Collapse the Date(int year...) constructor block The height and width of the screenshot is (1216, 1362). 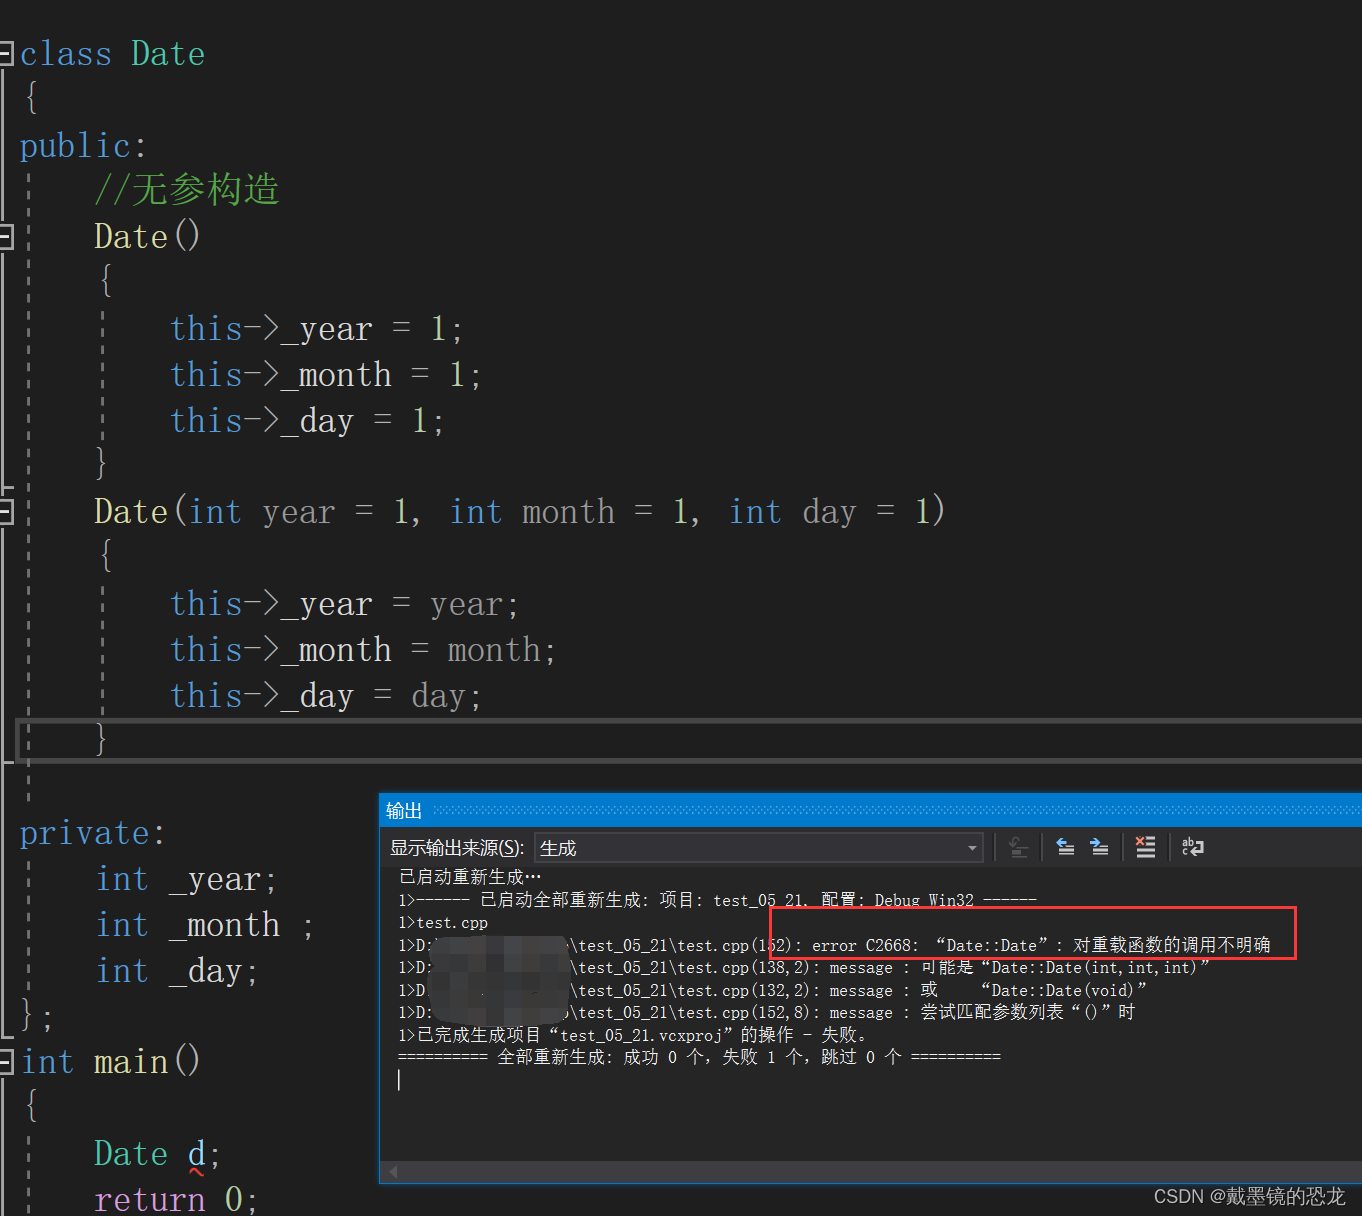pos(6,512)
